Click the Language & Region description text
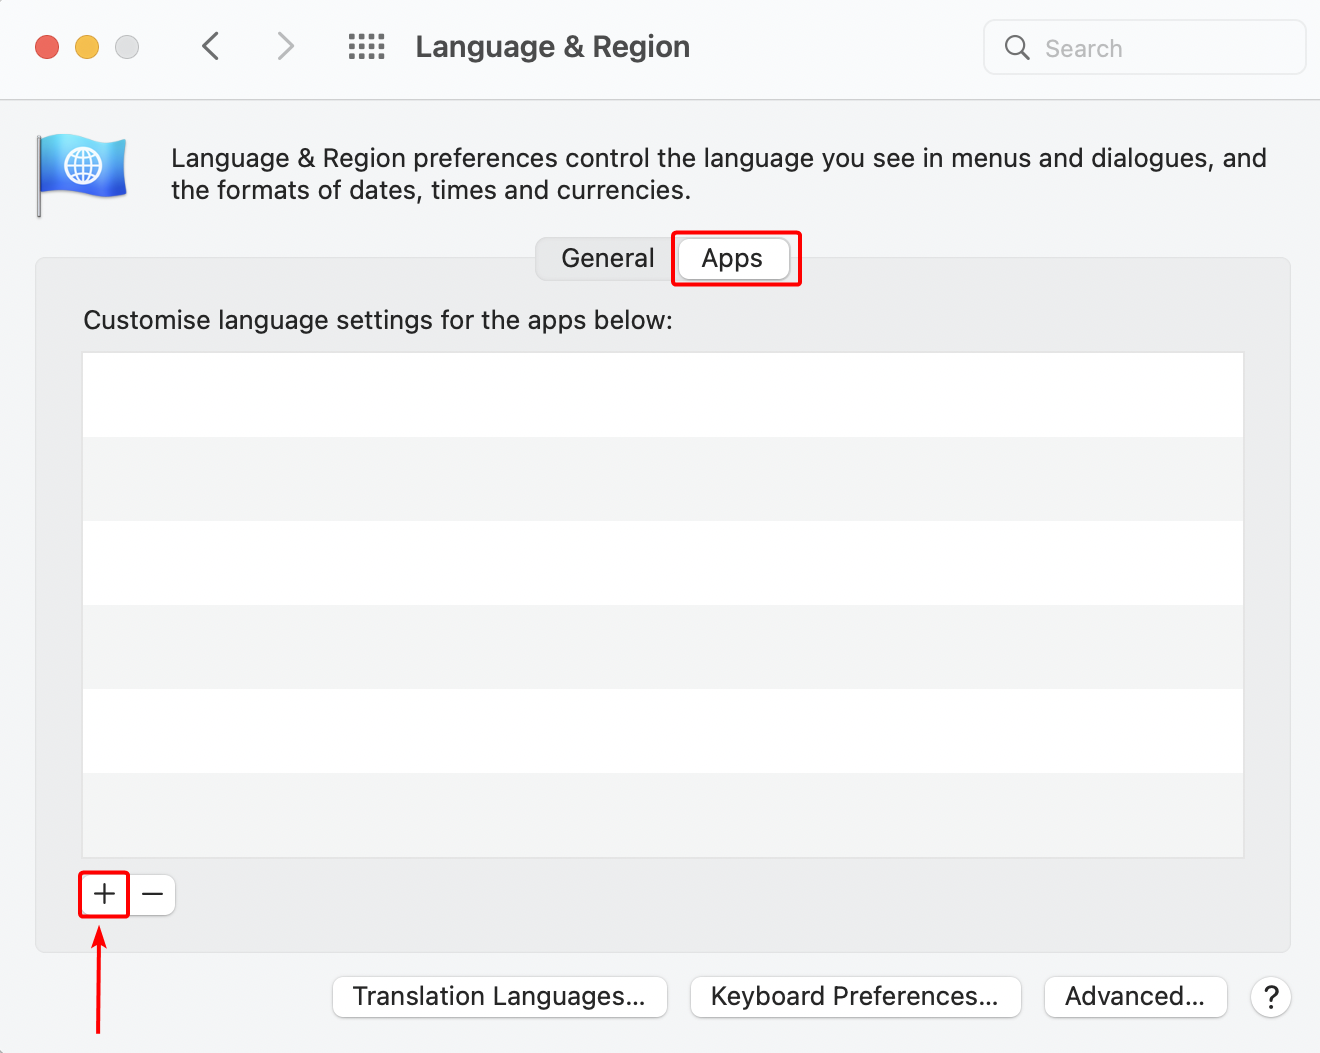This screenshot has width=1320, height=1053. [719, 174]
